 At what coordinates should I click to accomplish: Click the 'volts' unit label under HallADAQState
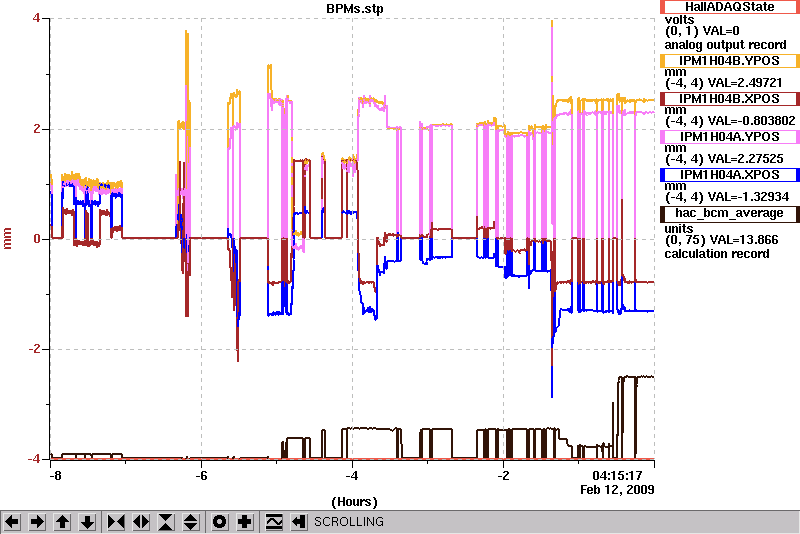pyautogui.click(x=679, y=20)
